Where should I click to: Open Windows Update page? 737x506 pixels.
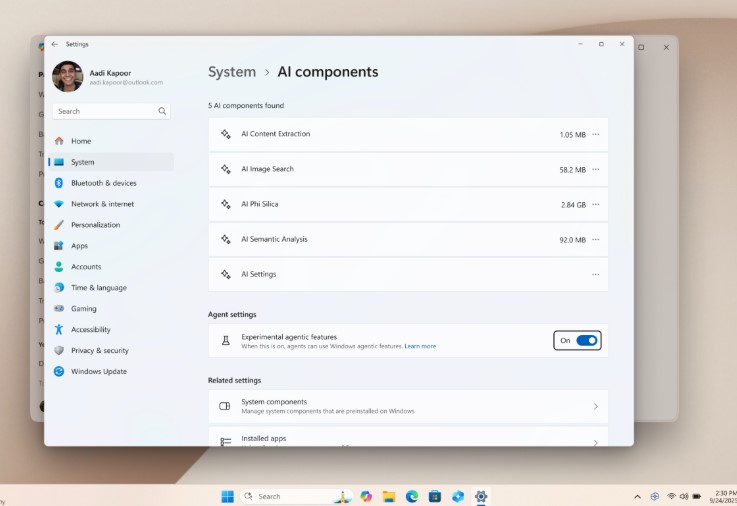98,372
